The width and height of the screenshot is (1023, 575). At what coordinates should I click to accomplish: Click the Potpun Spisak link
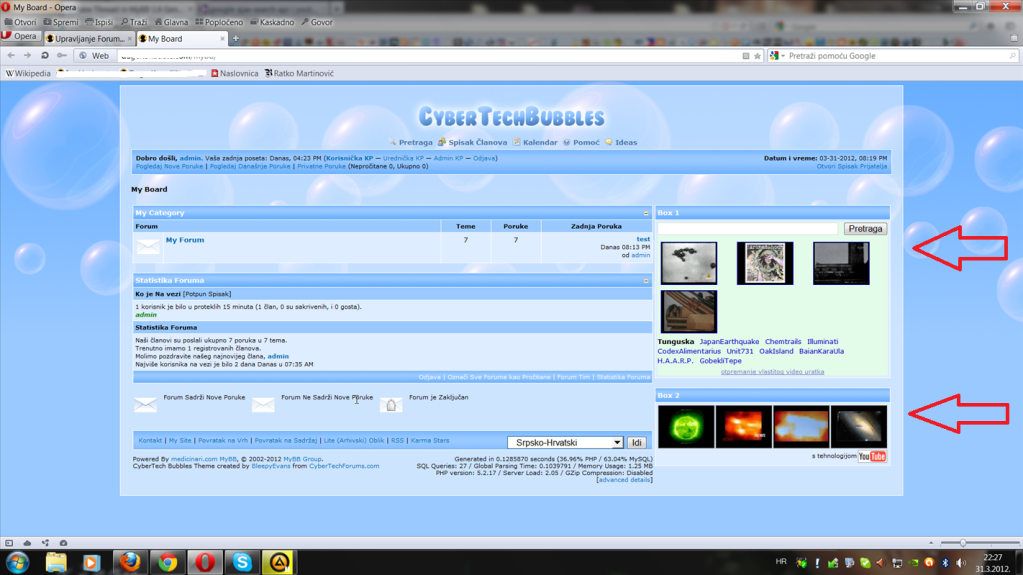point(207,294)
